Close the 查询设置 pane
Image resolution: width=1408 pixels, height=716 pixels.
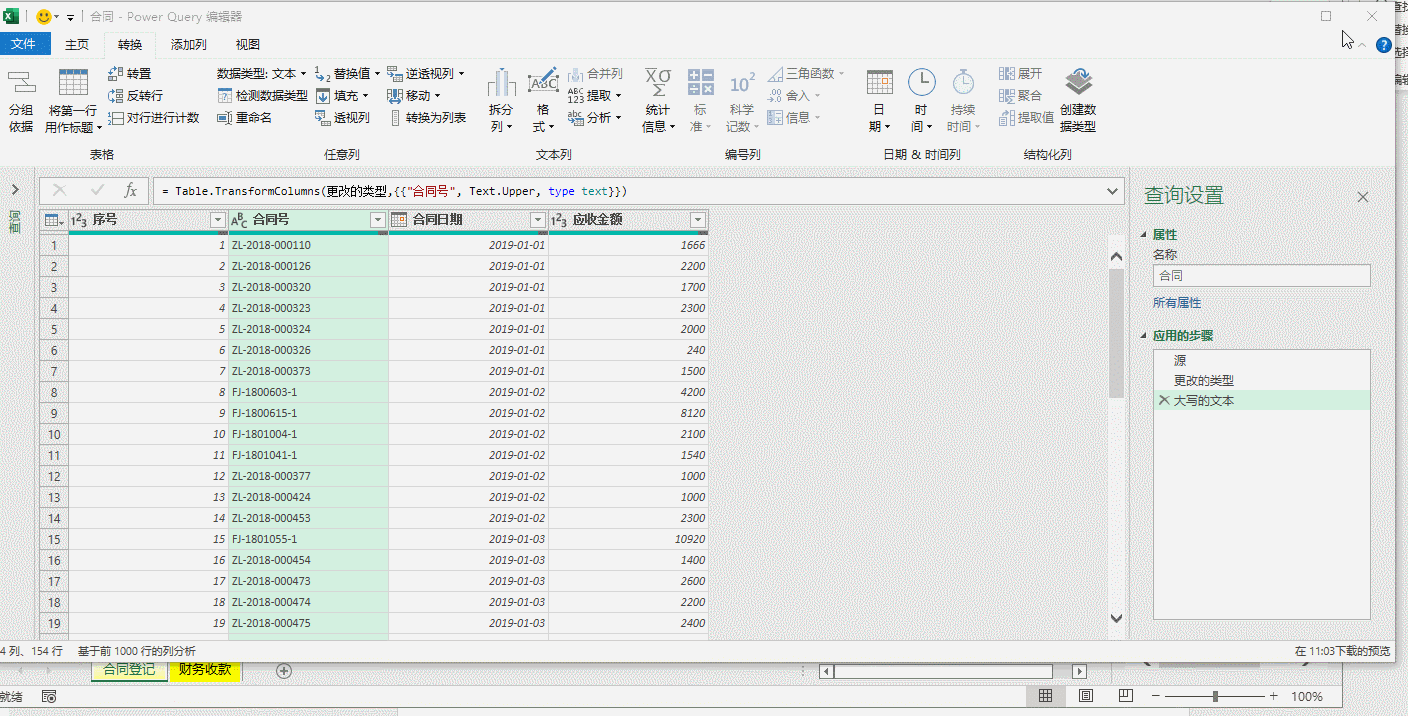[1363, 197]
